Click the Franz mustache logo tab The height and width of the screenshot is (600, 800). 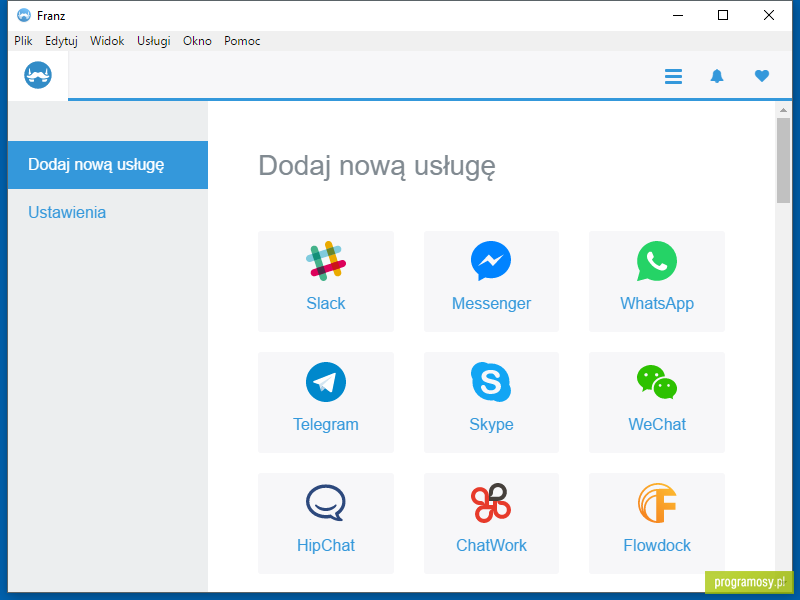tap(38, 76)
